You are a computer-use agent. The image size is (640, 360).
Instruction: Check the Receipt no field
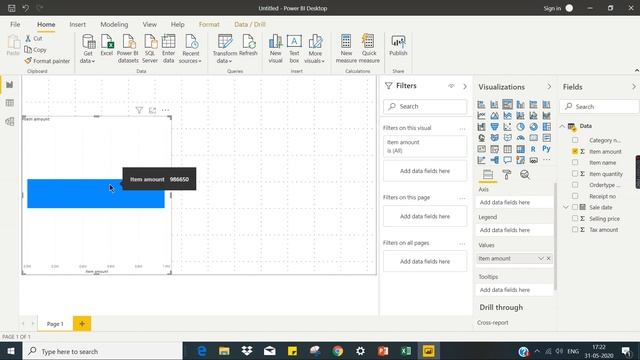[575, 196]
